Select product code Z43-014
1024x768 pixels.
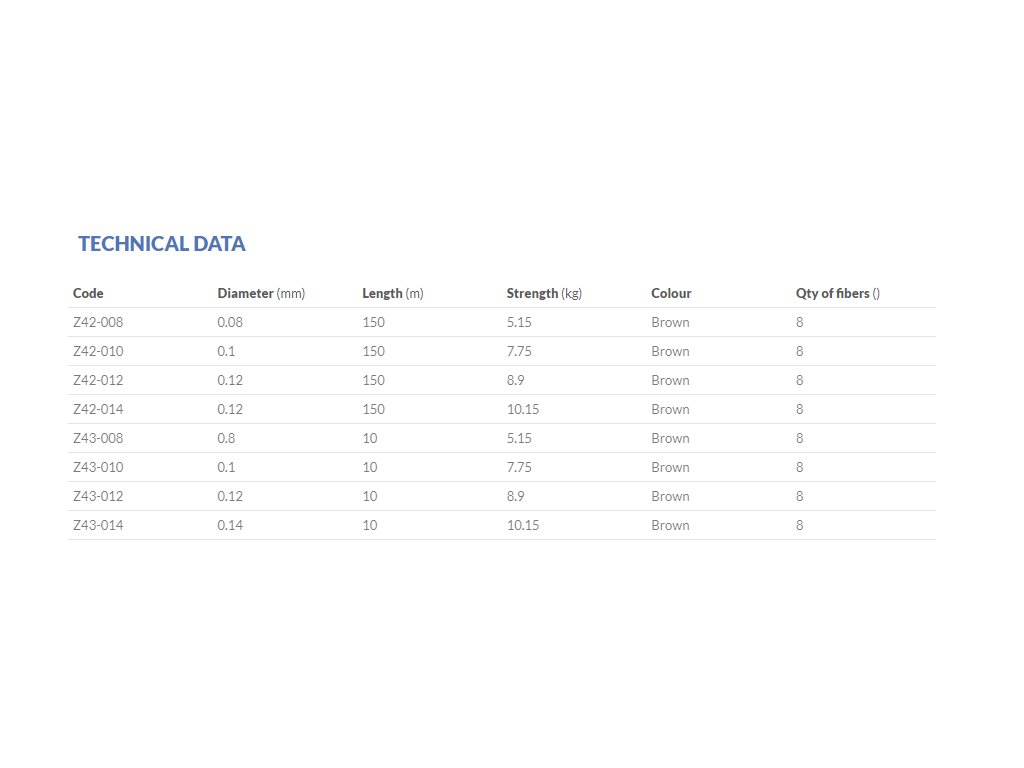tap(98, 526)
